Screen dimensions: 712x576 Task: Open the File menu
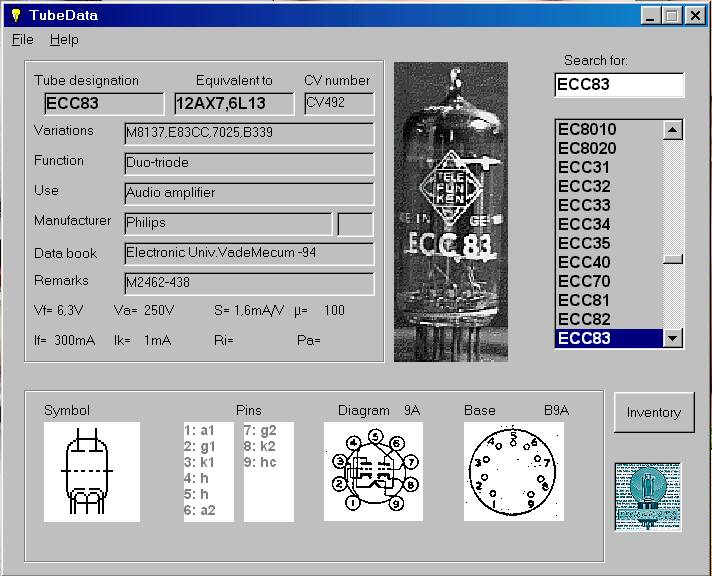[23, 40]
